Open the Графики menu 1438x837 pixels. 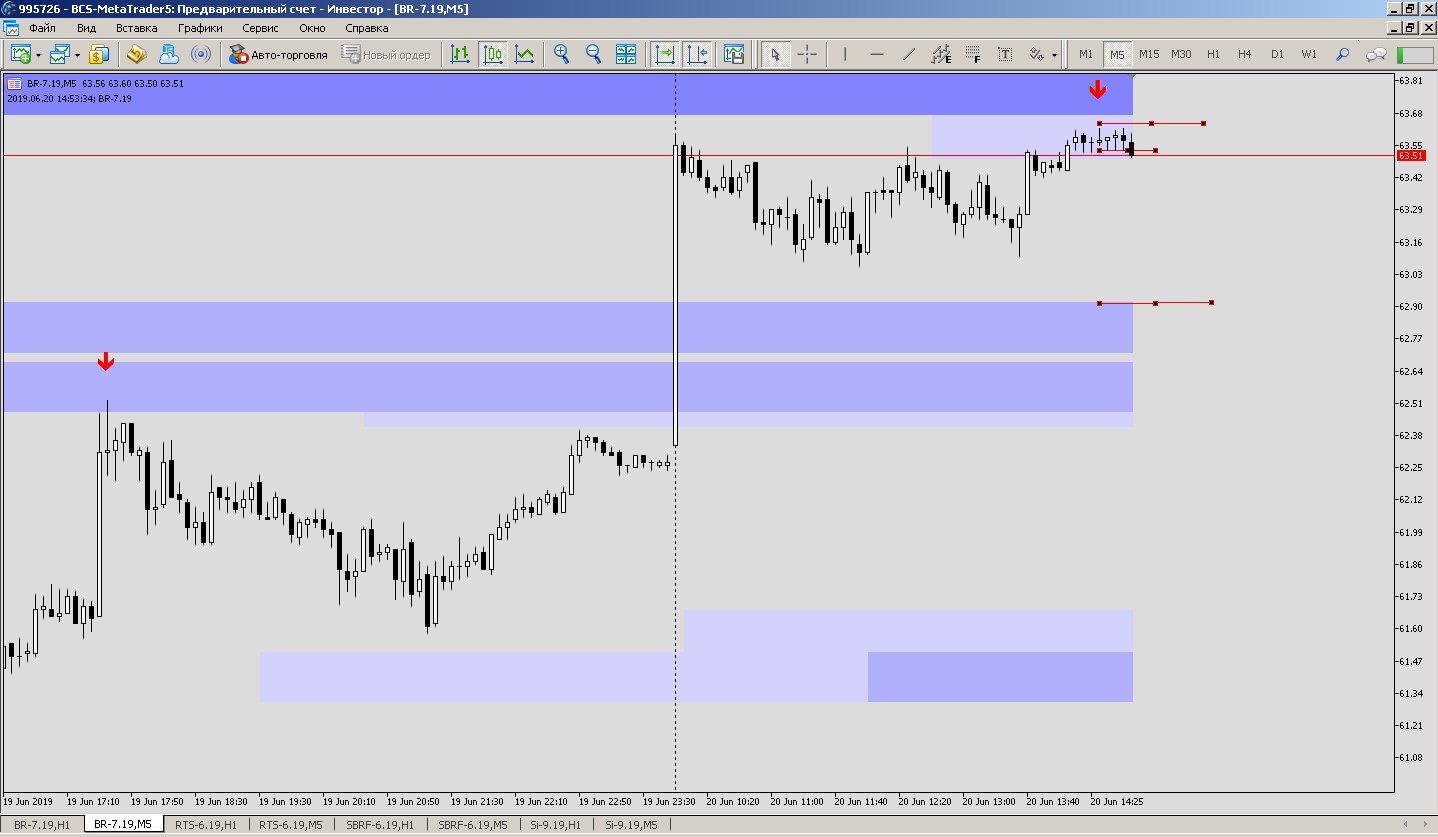pyautogui.click(x=200, y=28)
